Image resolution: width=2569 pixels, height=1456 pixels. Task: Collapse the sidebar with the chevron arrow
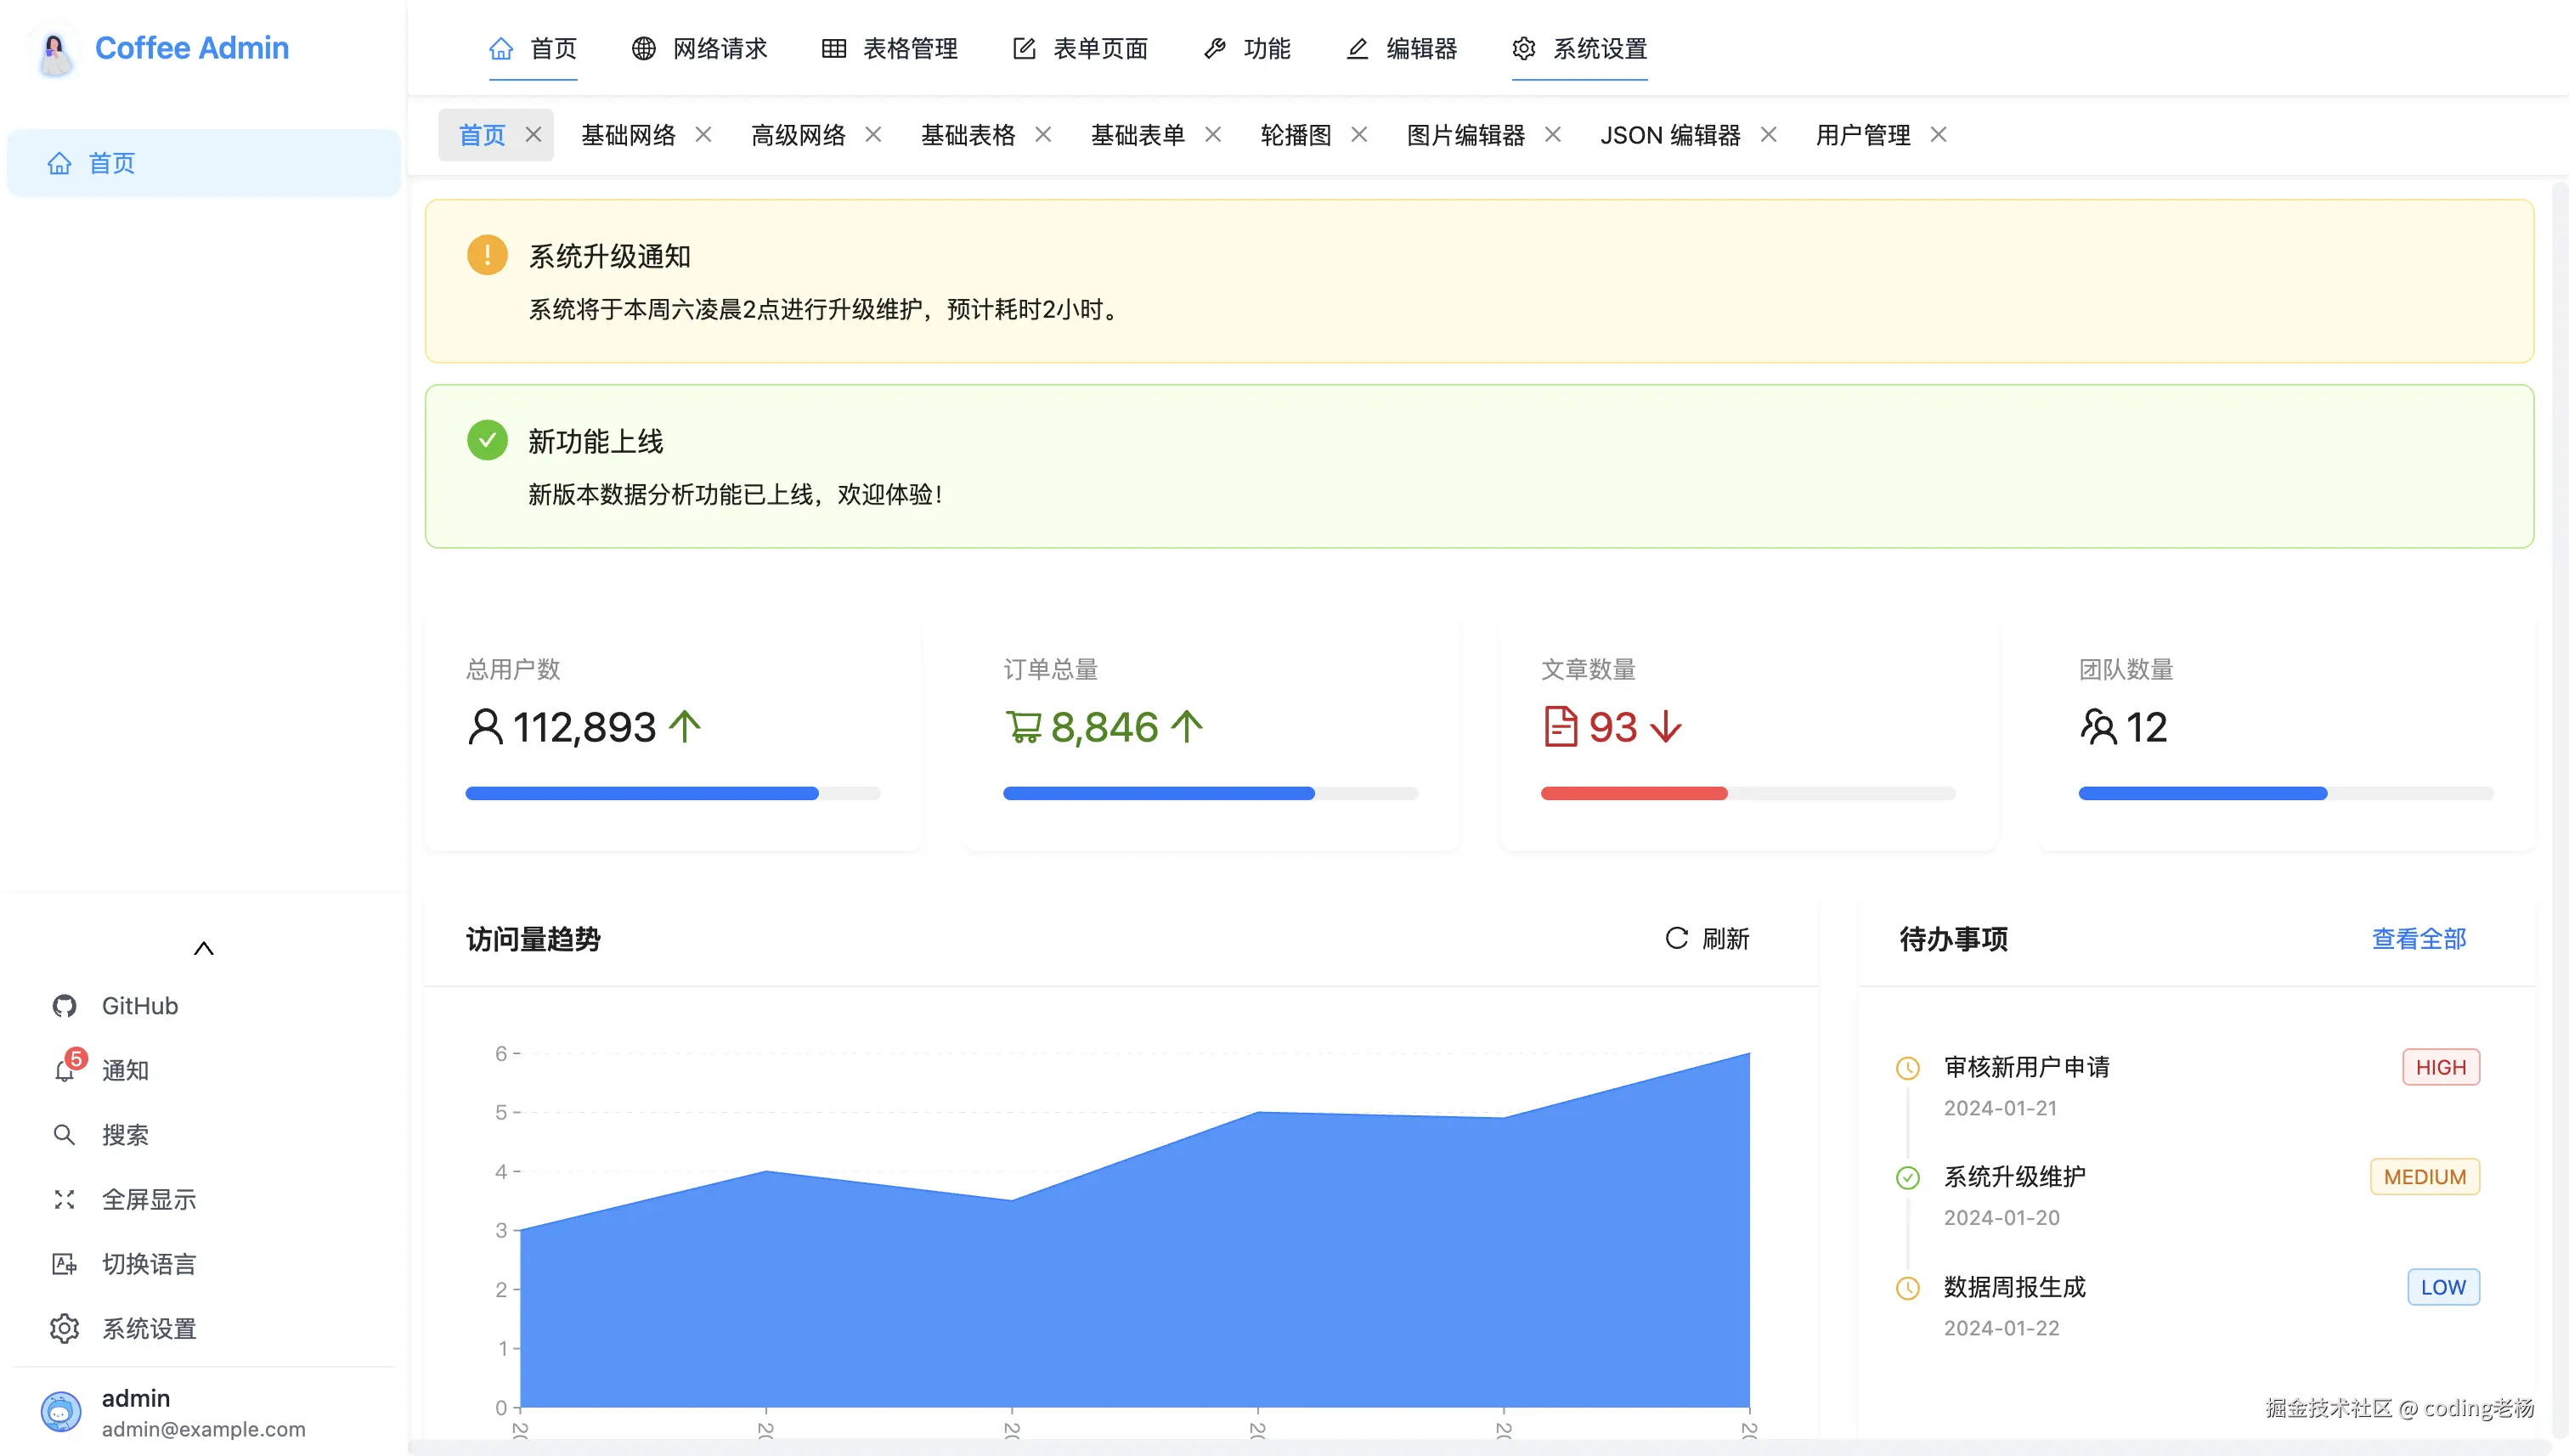pyautogui.click(x=203, y=947)
